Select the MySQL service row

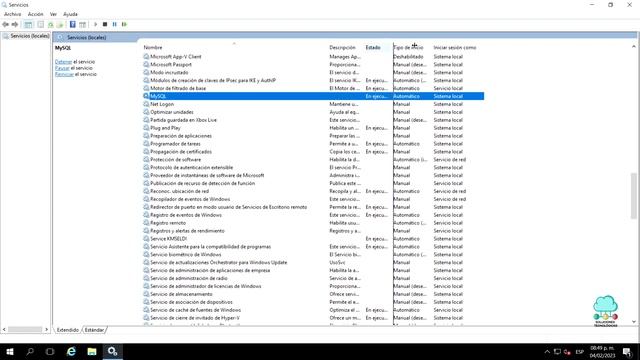(313, 96)
